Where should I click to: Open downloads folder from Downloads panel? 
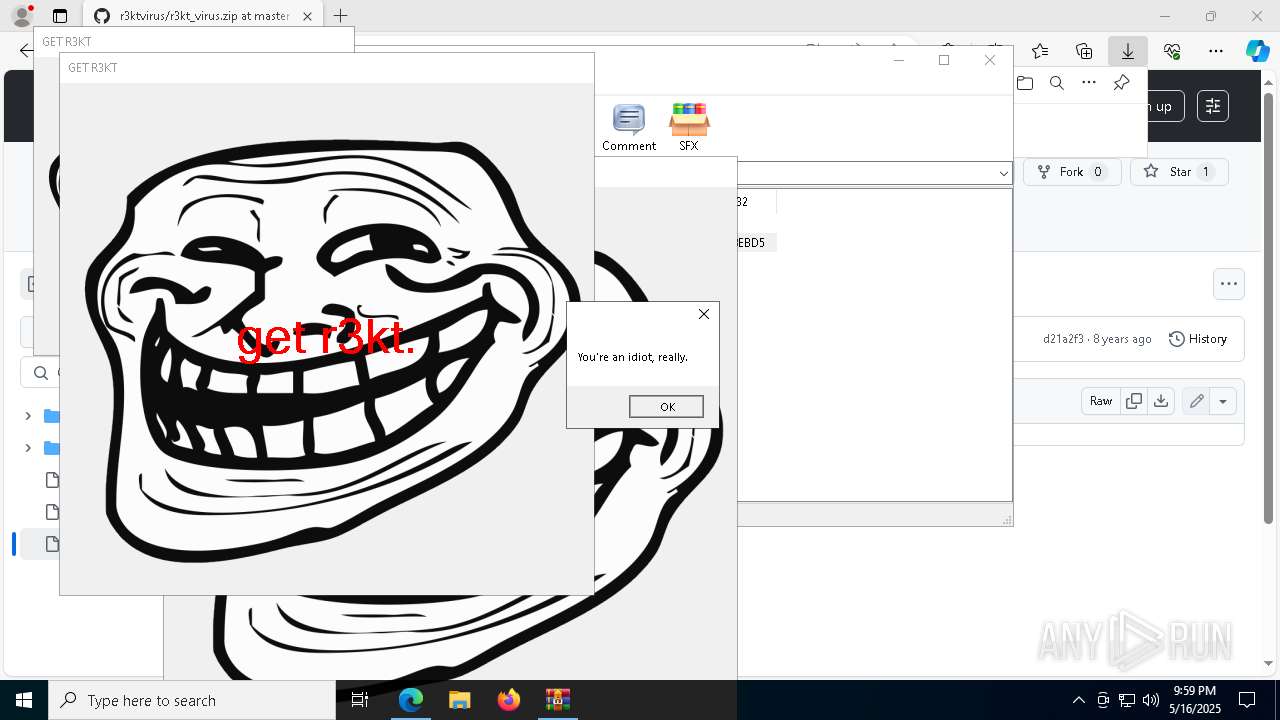[1025, 83]
